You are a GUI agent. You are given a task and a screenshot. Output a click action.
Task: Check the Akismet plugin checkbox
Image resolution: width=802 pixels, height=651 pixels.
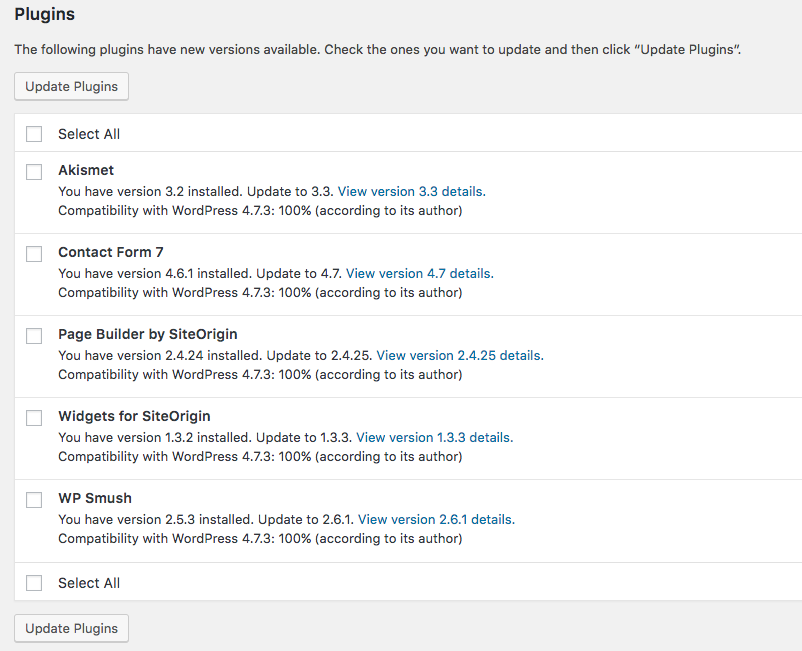pyautogui.click(x=34, y=171)
